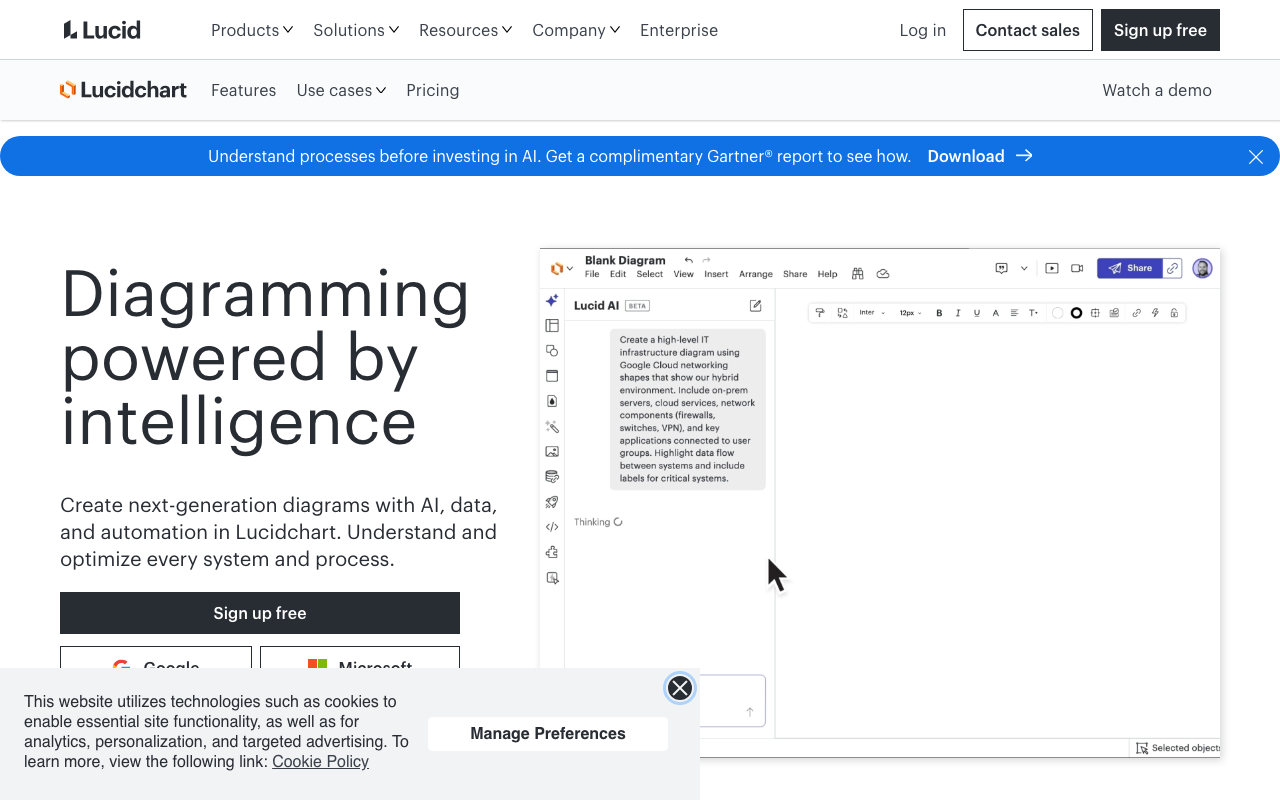This screenshot has height=800, width=1280.
Task: Click the lightning action icon in toolbar
Action: pos(1155,313)
